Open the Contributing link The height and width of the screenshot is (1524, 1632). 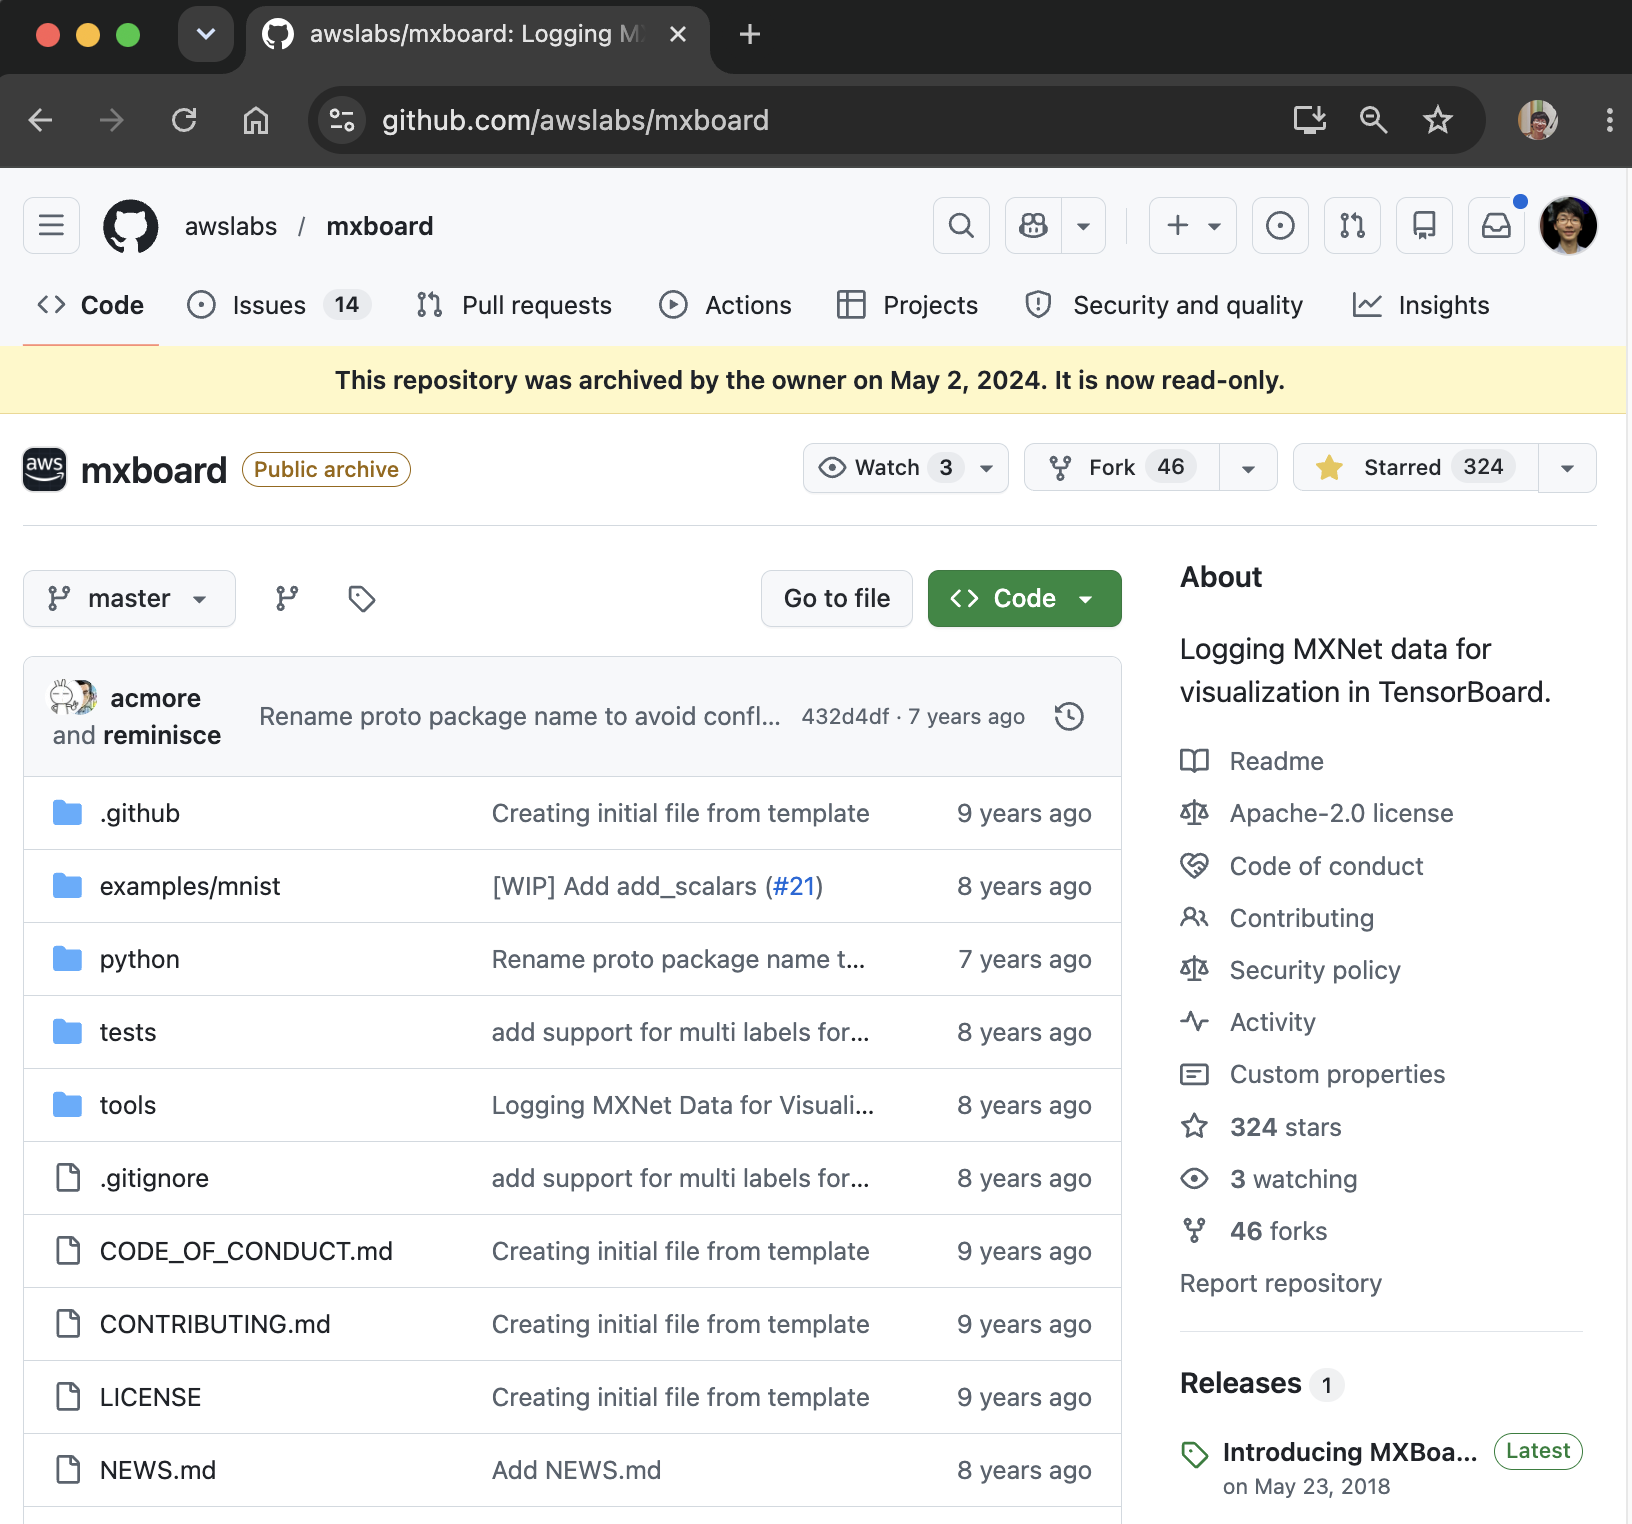(x=1301, y=918)
